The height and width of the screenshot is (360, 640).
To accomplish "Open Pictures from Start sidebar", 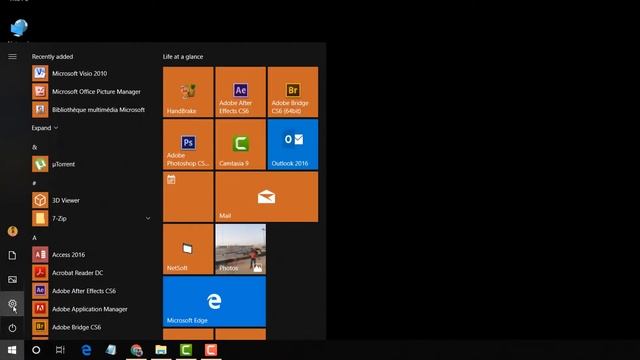I will point(12,280).
